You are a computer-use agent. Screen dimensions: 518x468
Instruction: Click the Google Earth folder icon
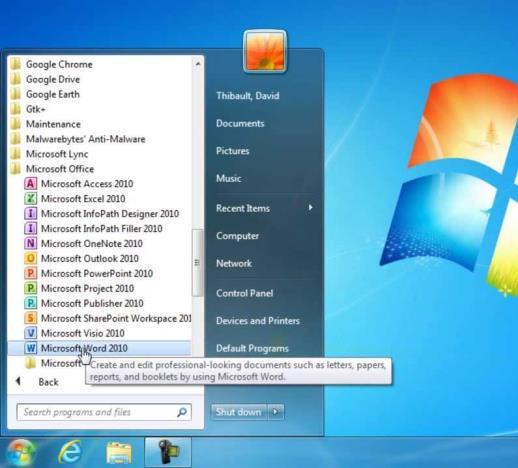(15, 94)
